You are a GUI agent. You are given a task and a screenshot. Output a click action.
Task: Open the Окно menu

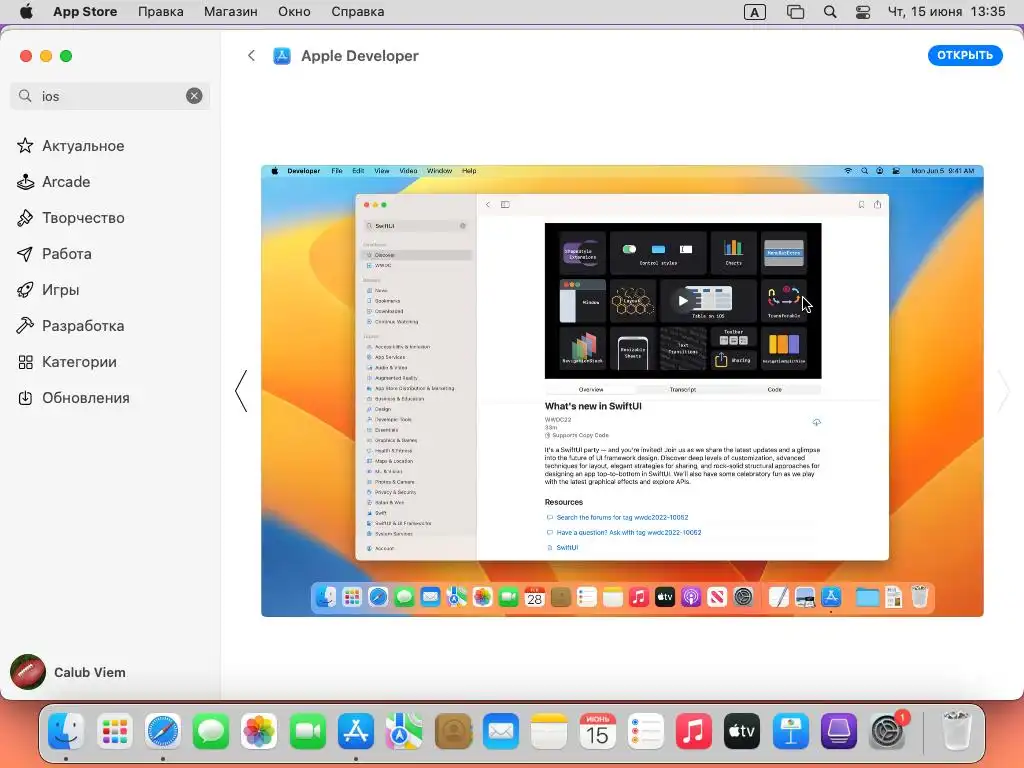(294, 12)
